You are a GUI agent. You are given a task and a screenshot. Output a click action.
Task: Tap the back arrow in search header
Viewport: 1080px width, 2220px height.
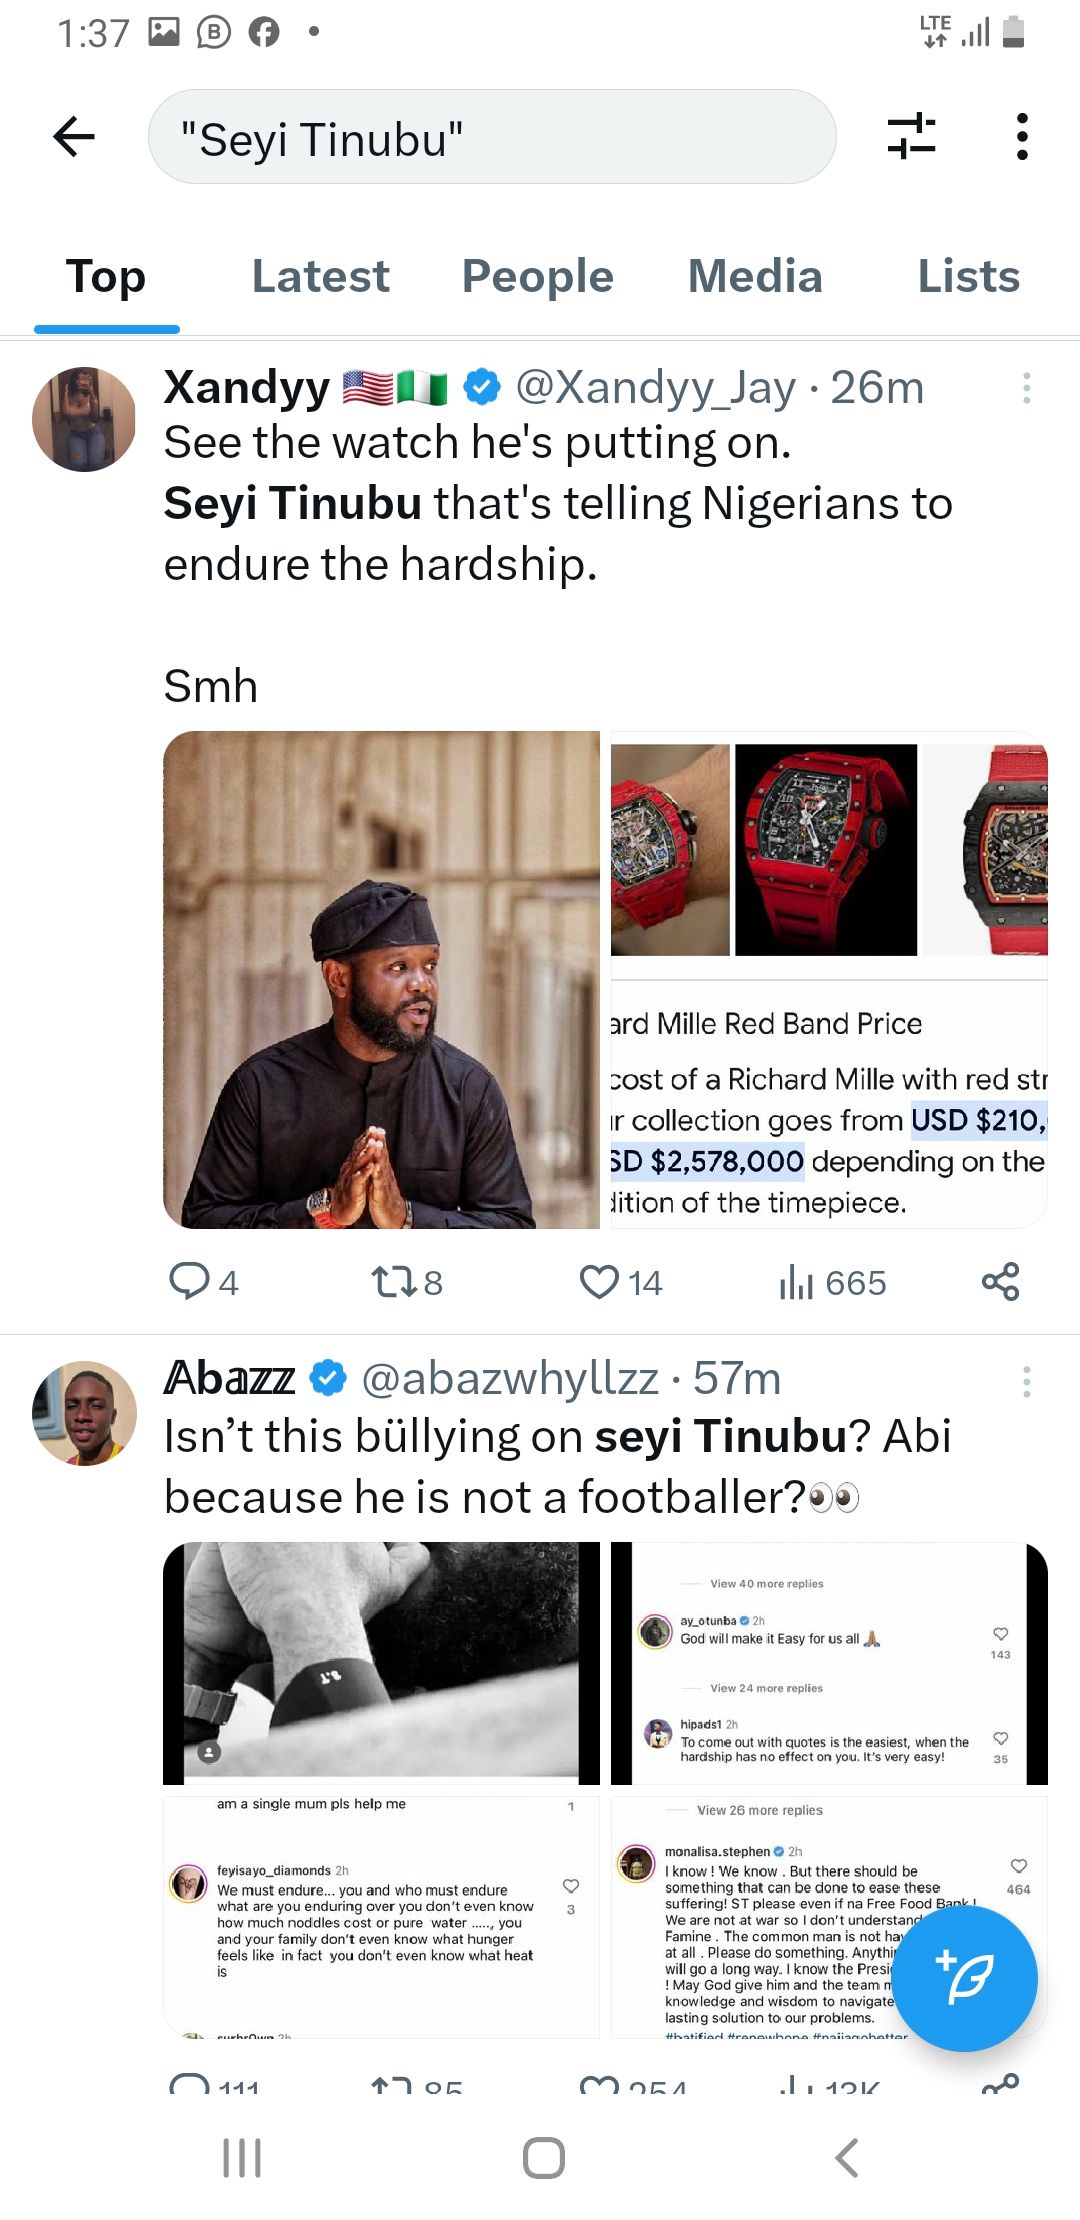[74, 137]
